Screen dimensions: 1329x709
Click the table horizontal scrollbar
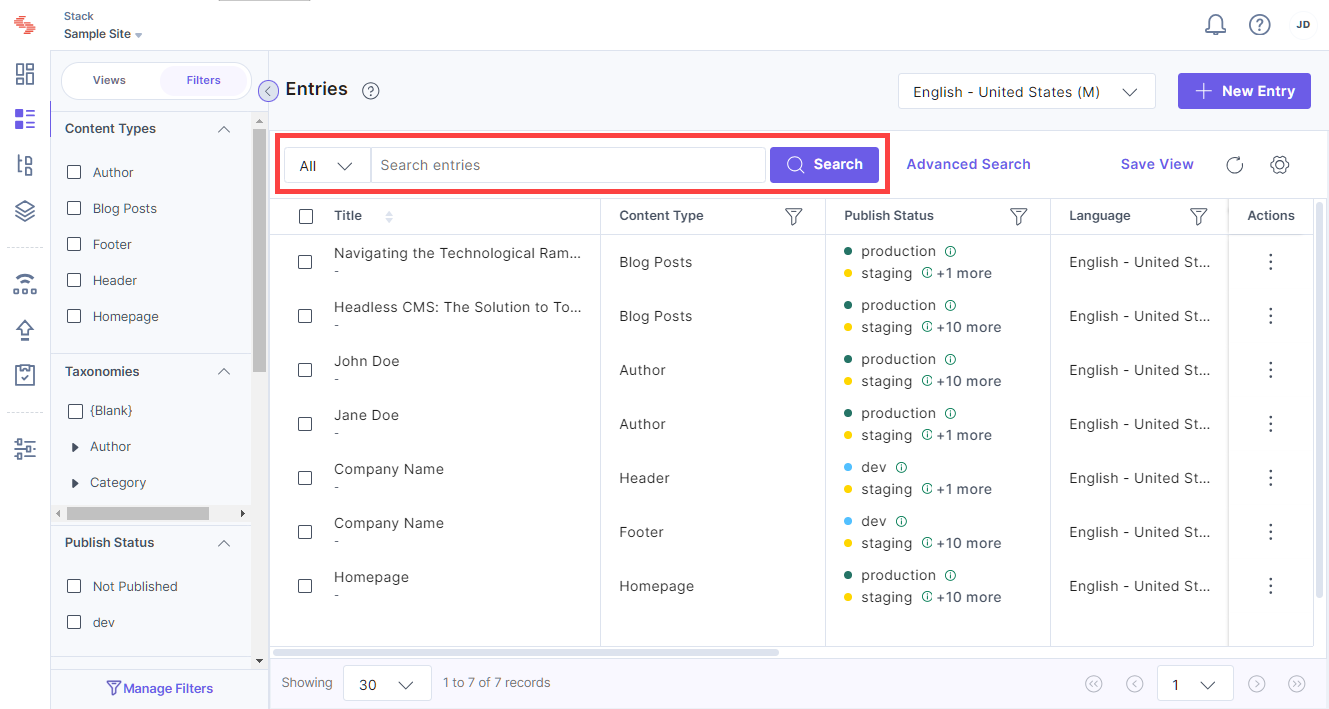pyautogui.click(x=525, y=652)
